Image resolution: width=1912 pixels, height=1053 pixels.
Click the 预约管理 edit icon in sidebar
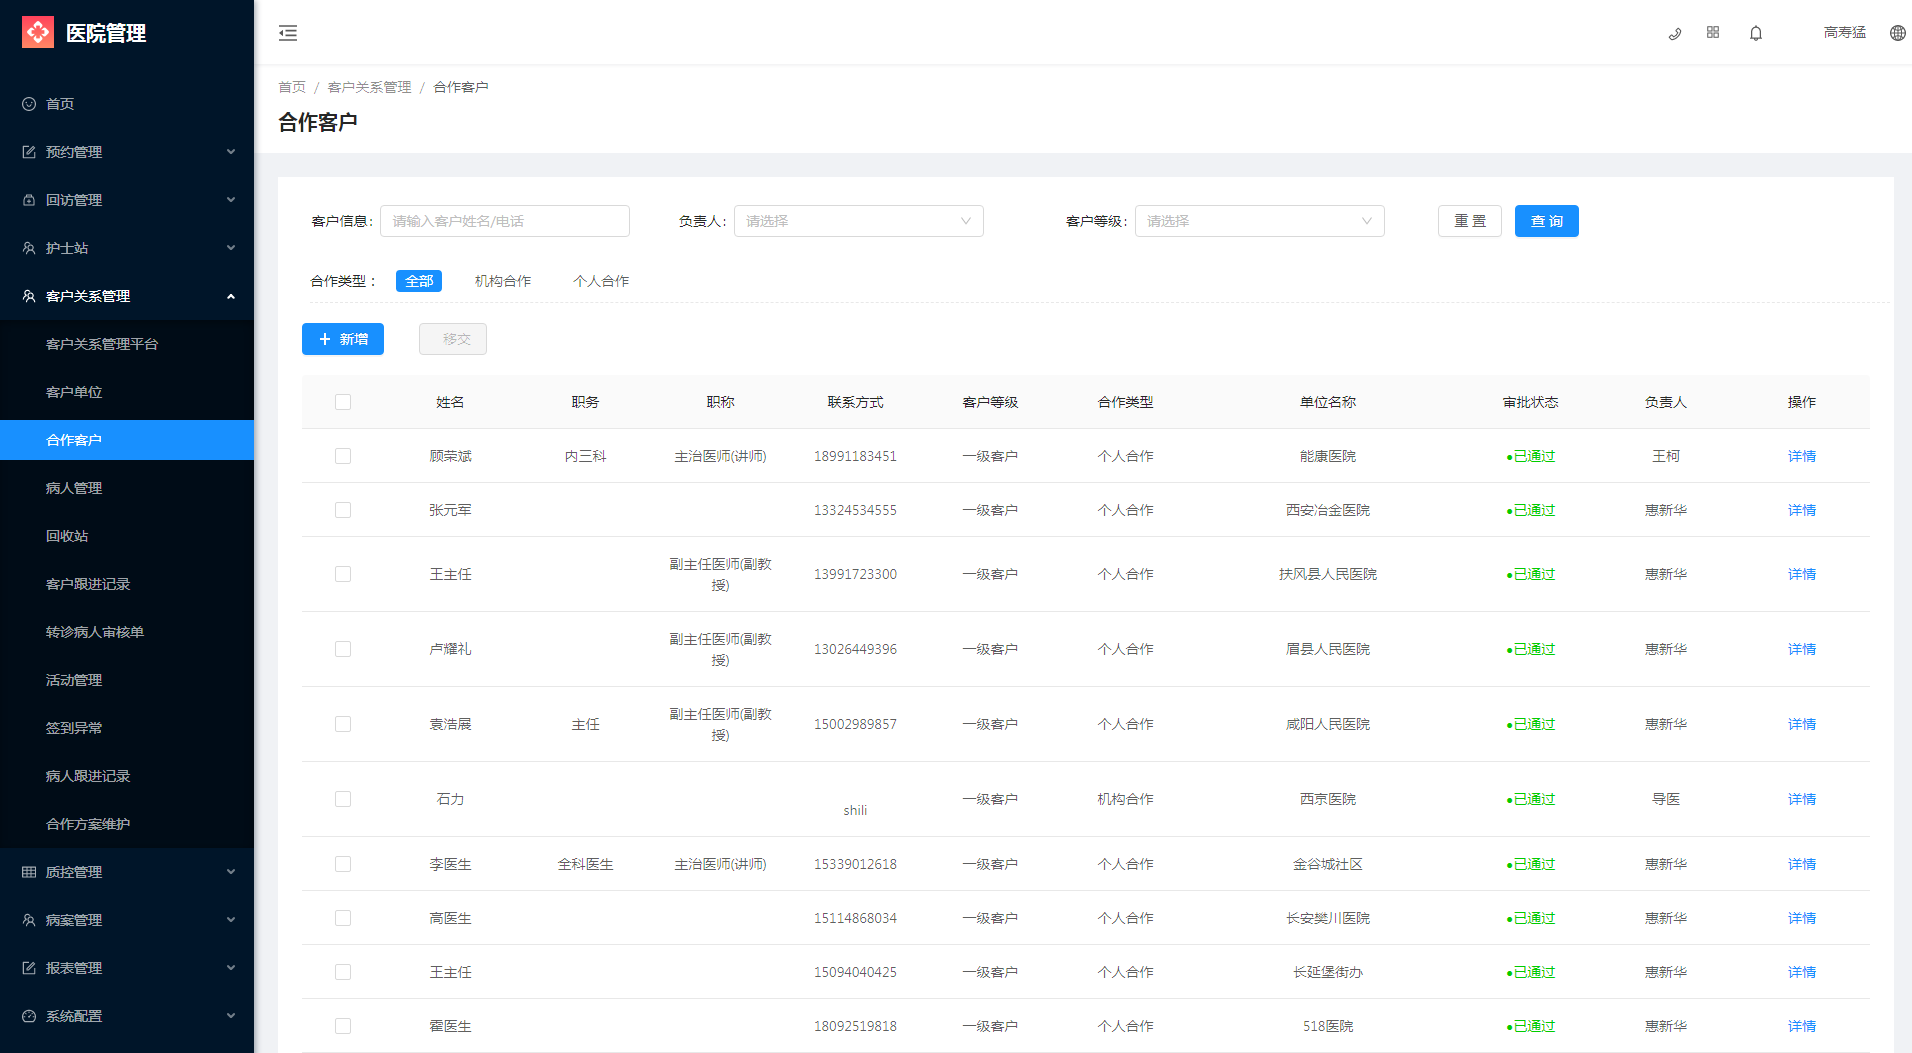[29, 152]
